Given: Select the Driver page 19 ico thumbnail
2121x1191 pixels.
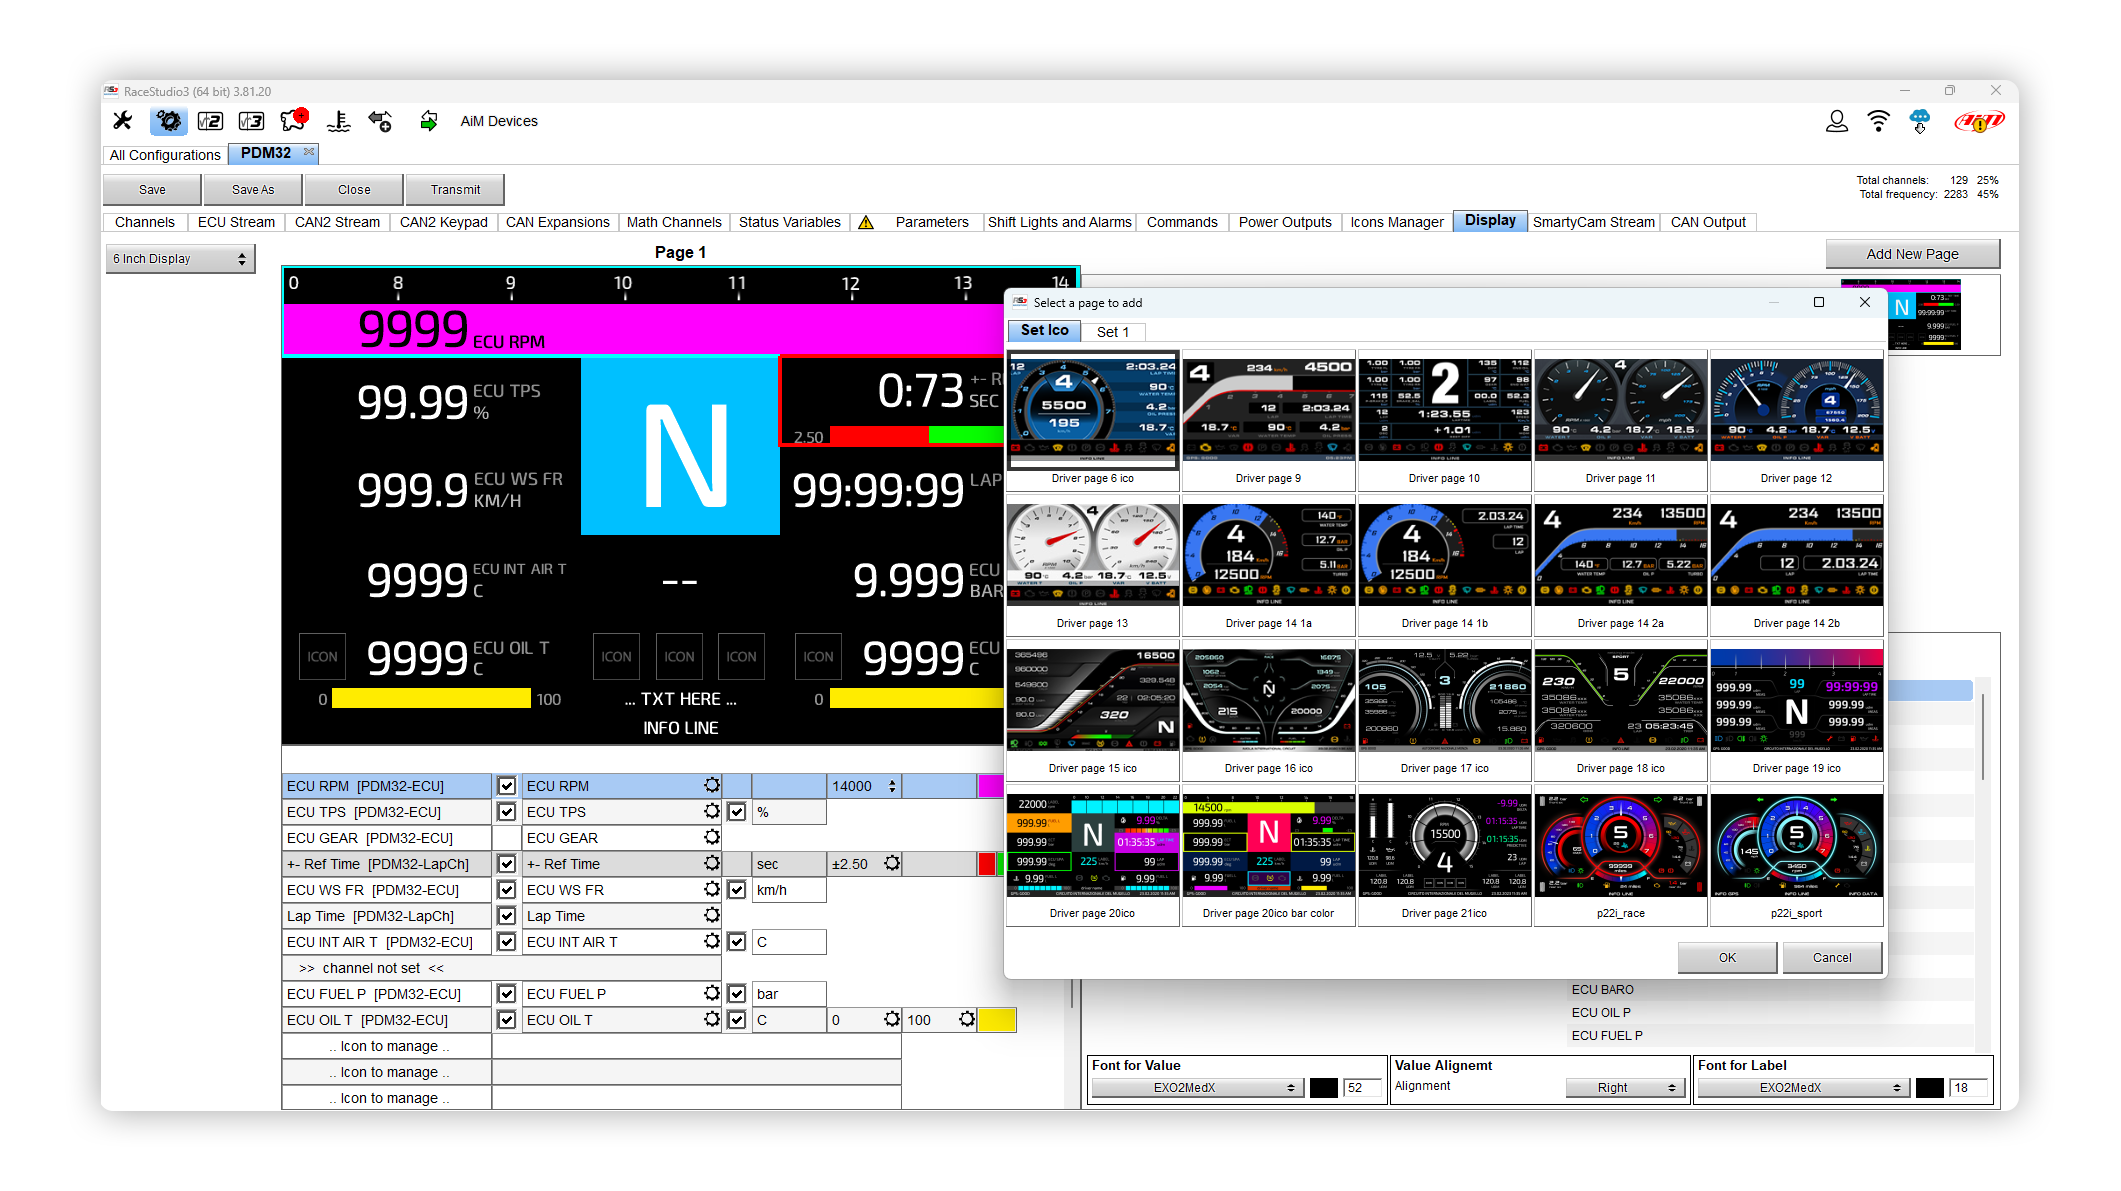Looking at the screenshot, I should coord(1796,710).
